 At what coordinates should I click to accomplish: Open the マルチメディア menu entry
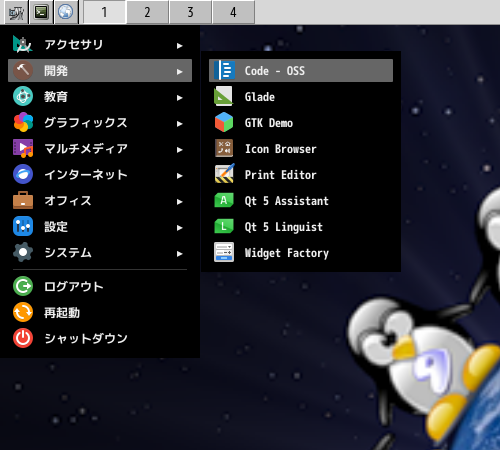click(x=100, y=148)
